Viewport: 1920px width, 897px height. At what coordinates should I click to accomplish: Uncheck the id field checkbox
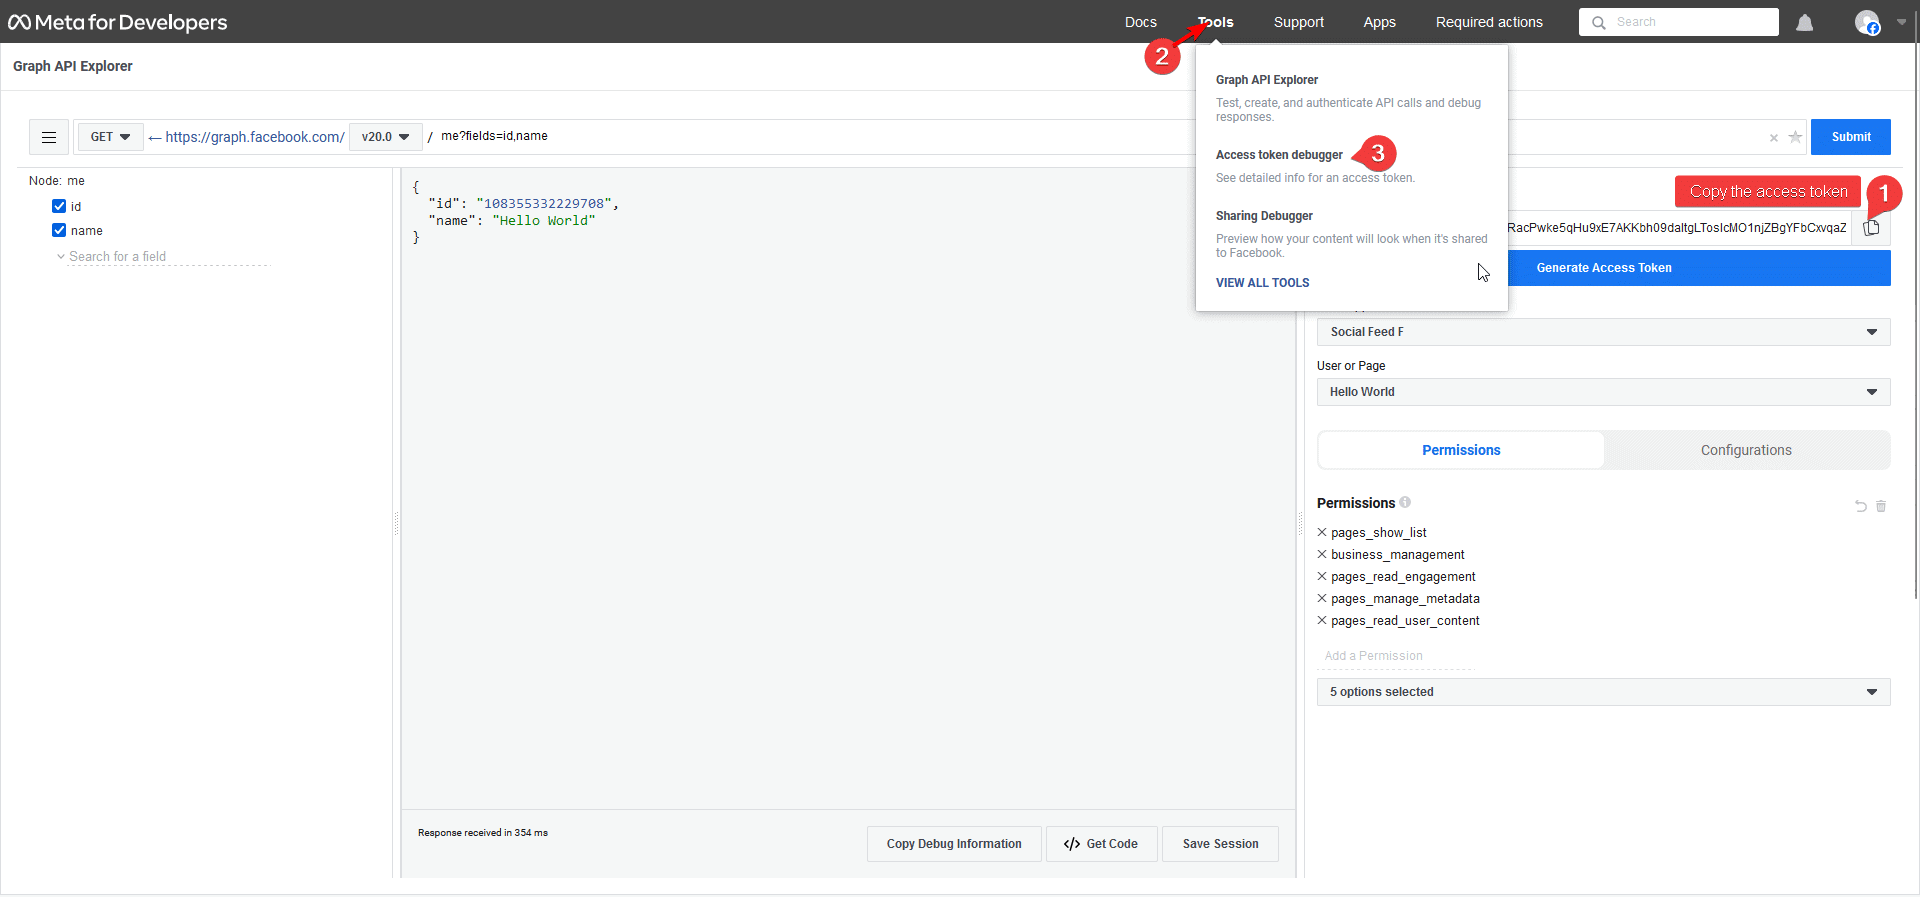[59, 206]
